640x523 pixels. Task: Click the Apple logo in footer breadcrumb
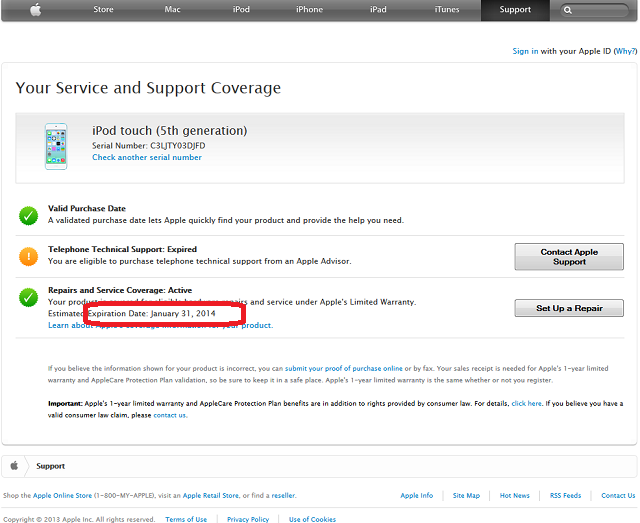[14, 466]
